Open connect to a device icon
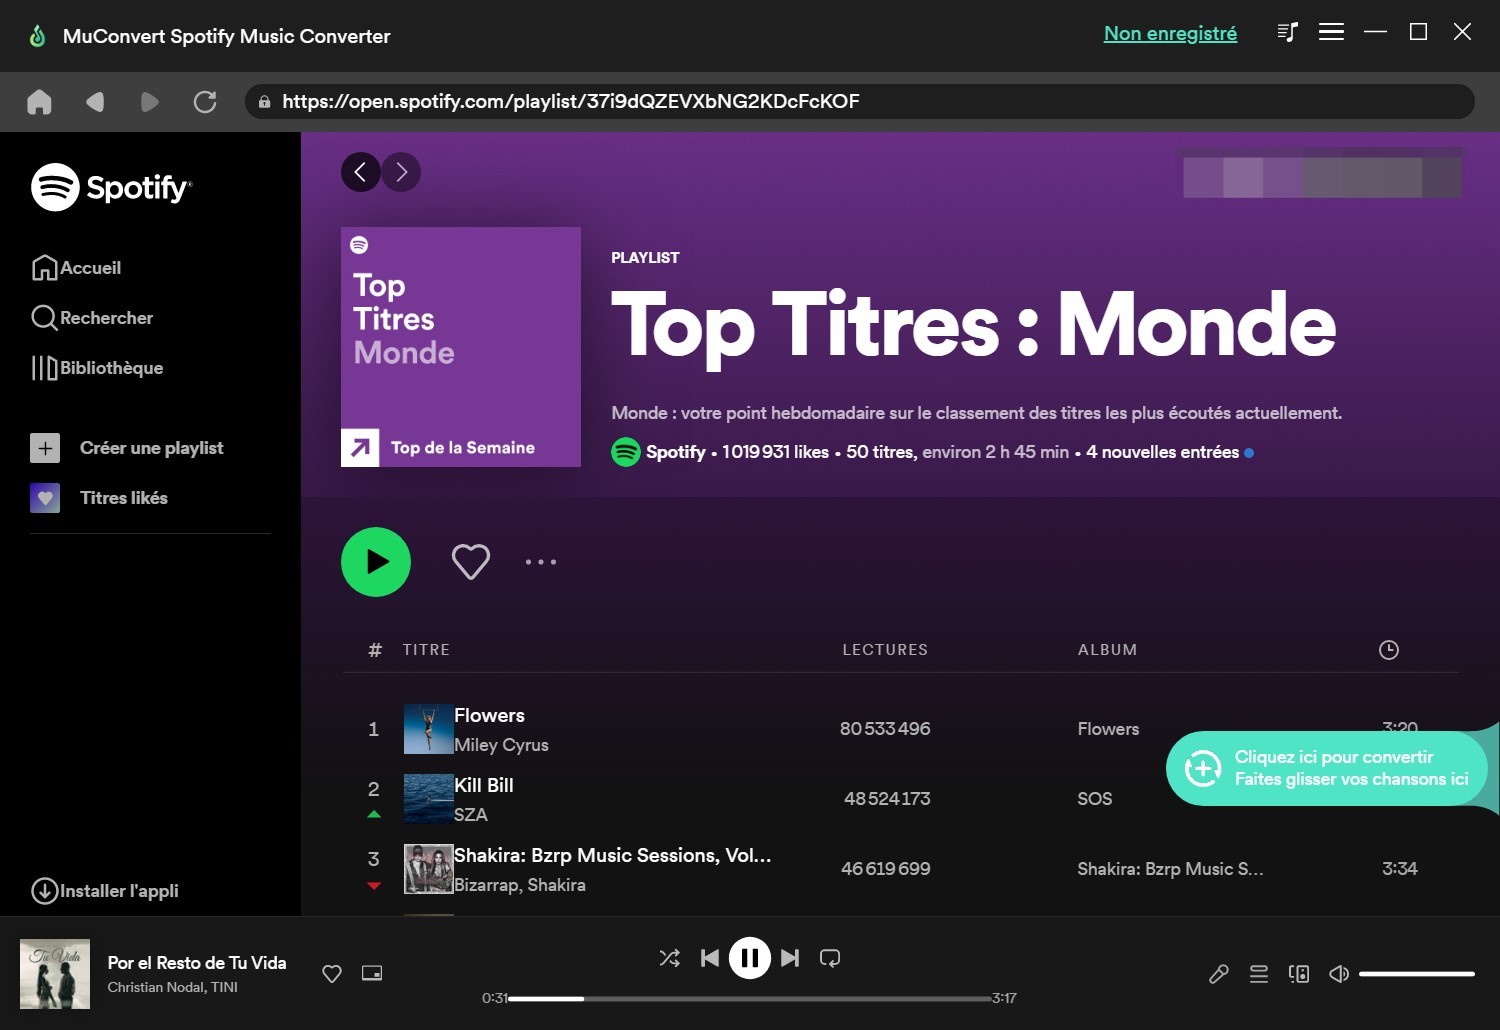The width and height of the screenshot is (1500, 1030). coord(1299,974)
